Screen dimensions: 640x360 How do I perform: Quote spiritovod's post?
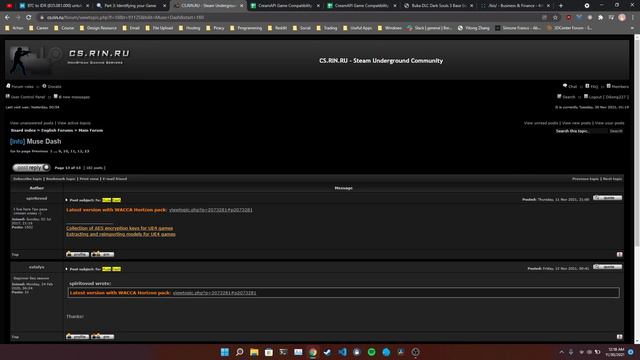pos(607,198)
